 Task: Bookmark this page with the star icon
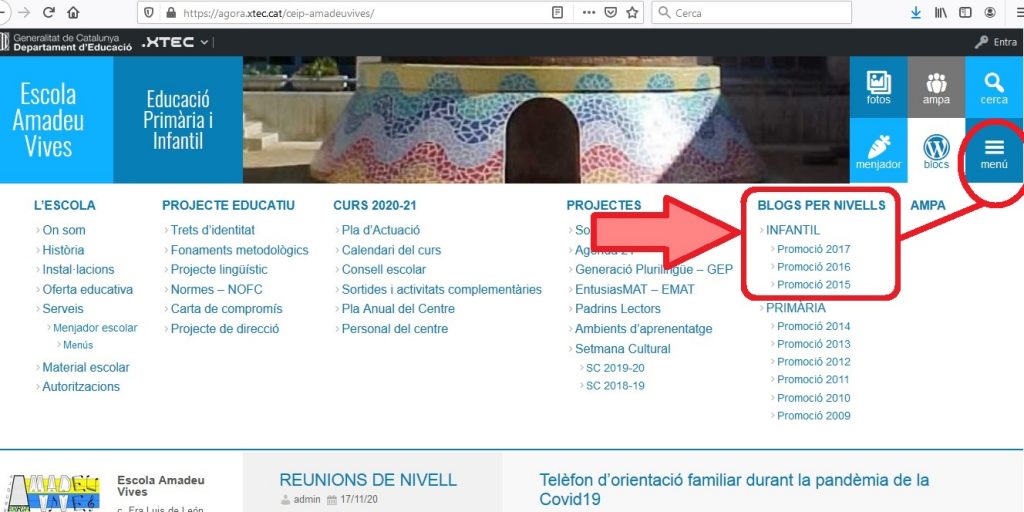[x=634, y=13]
